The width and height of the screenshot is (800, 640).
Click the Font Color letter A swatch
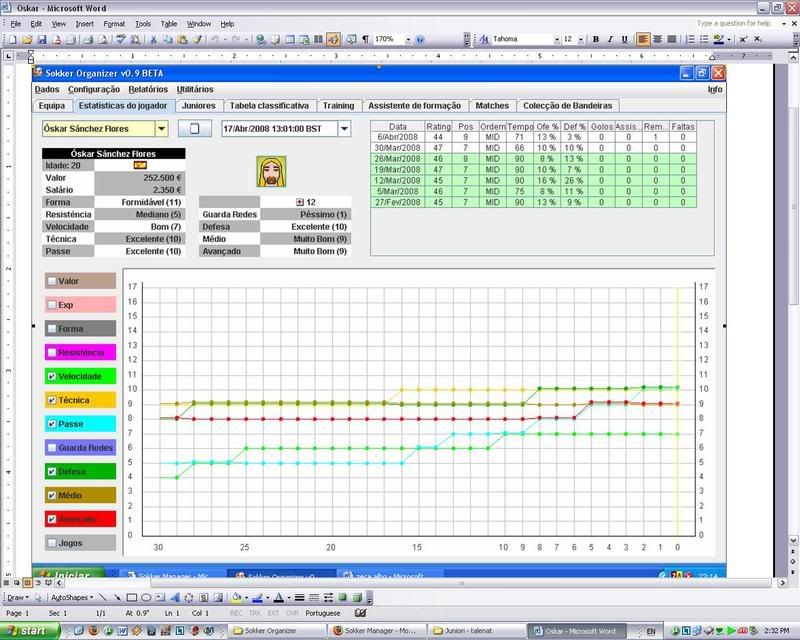click(x=279, y=597)
